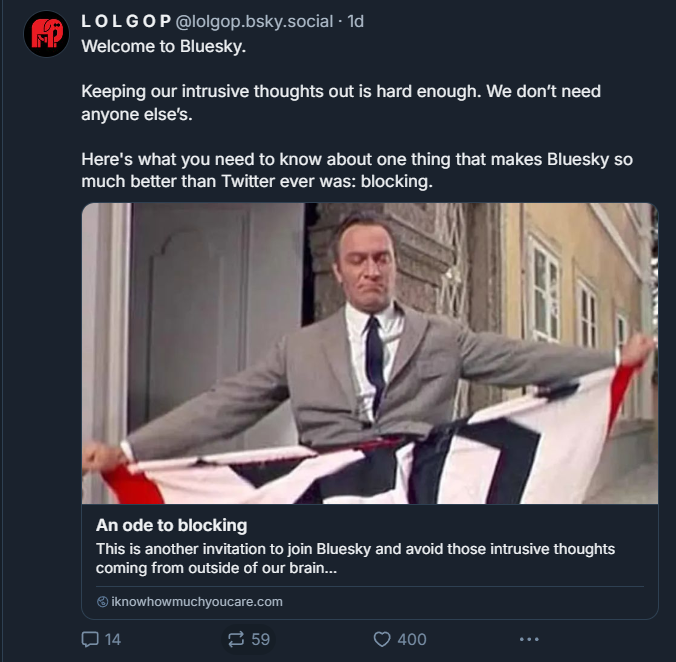Click the reply count 14
676x662 pixels.
click(112, 639)
